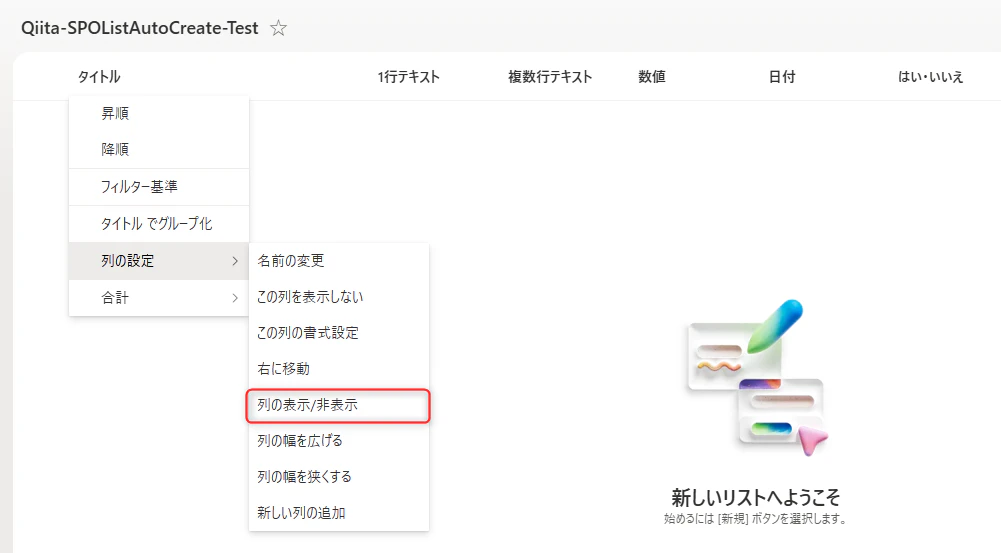Screen dimensions: 1001x553
Task: Select 新しい列の追加
Action: (x=338, y=513)
